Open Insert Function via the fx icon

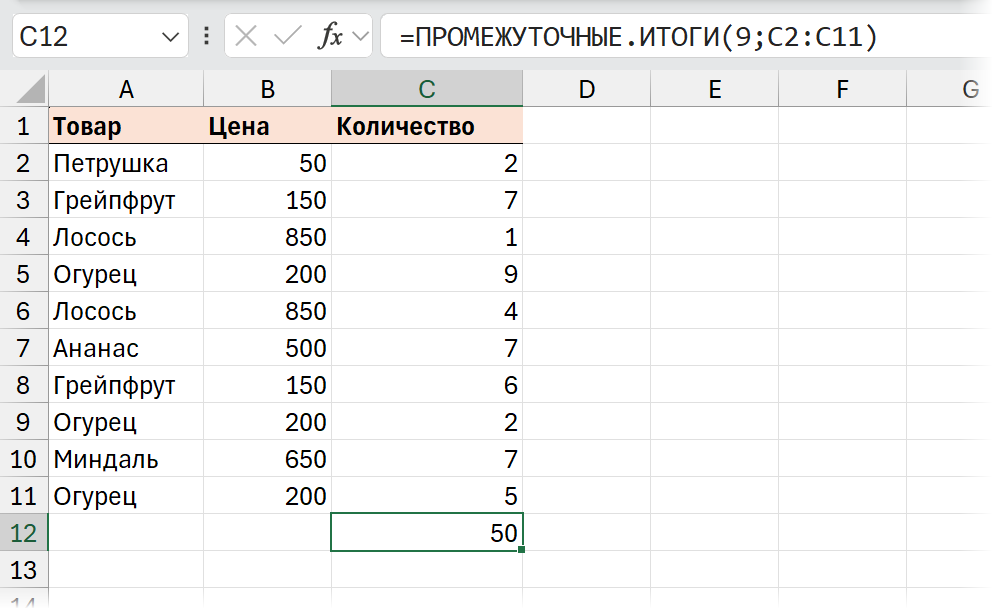click(330, 37)
